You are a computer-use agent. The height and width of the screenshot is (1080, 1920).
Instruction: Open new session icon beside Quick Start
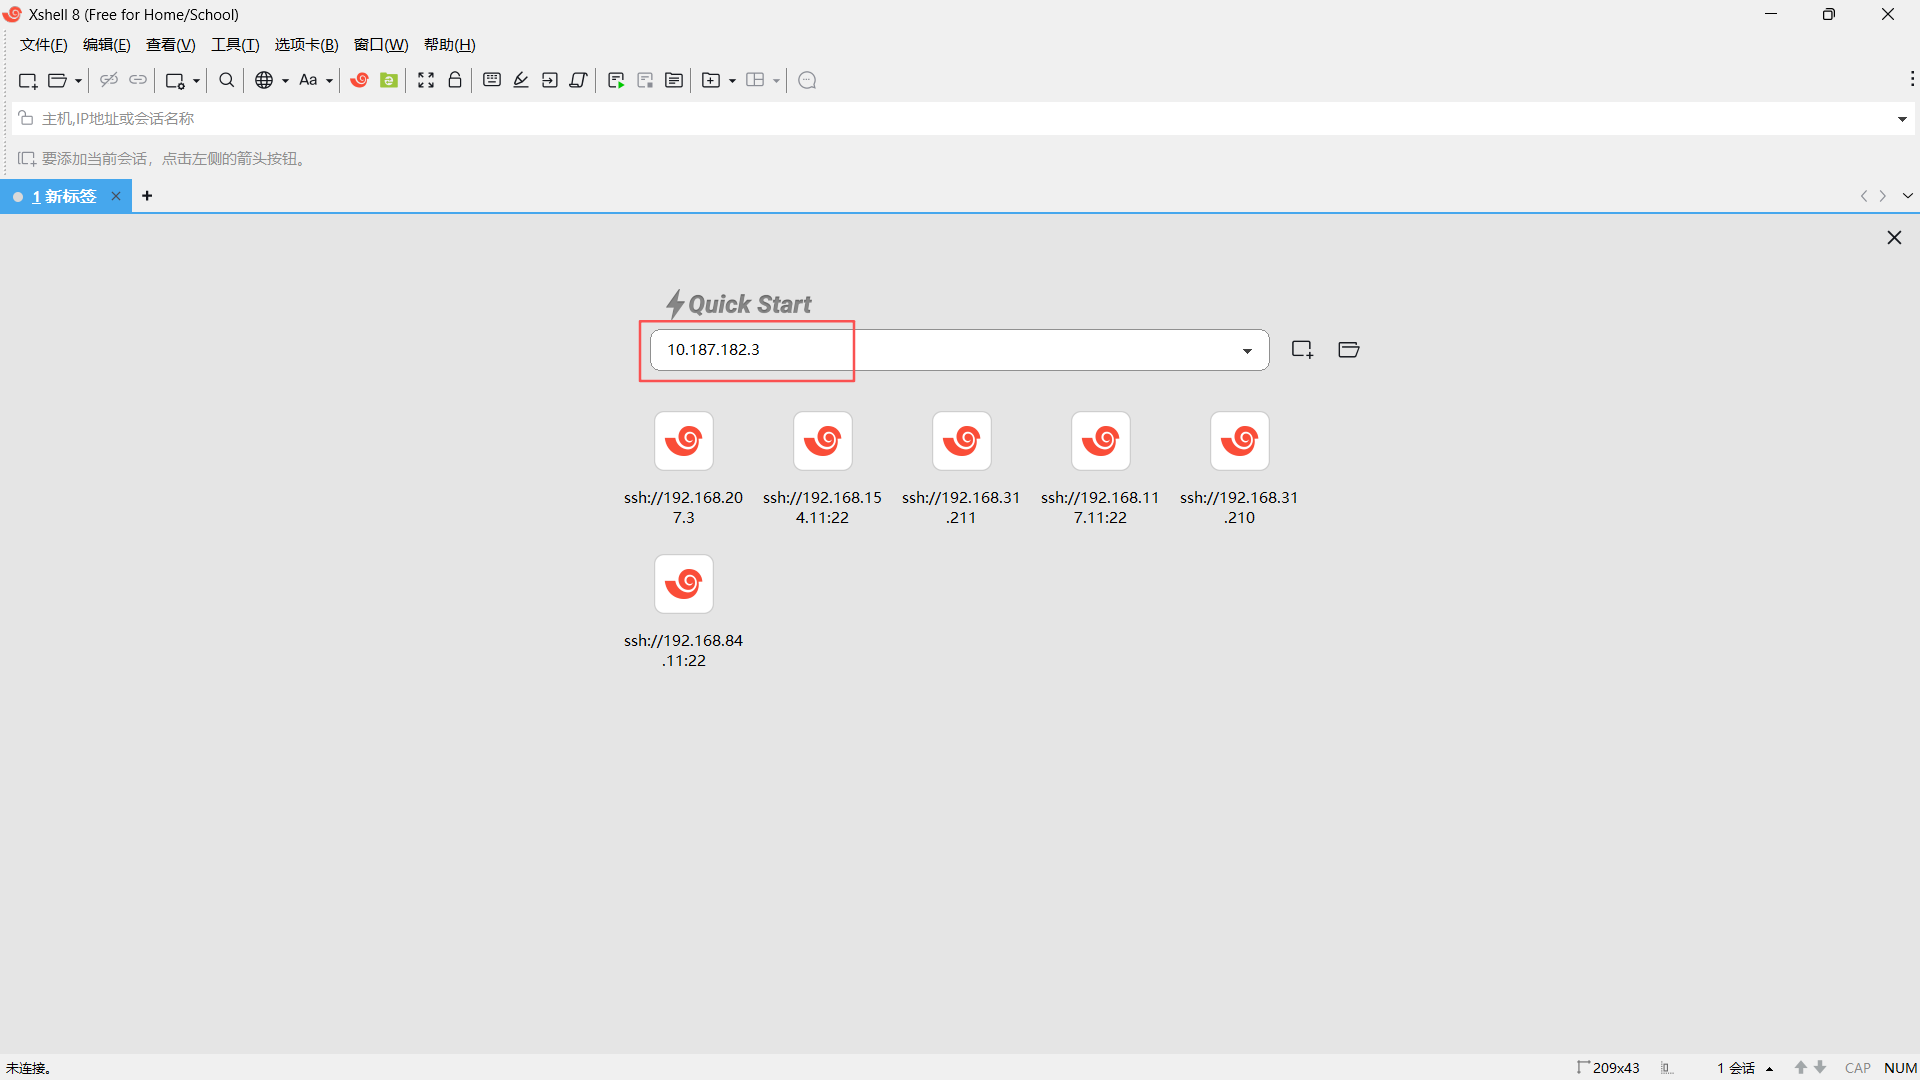(1302, 349)
